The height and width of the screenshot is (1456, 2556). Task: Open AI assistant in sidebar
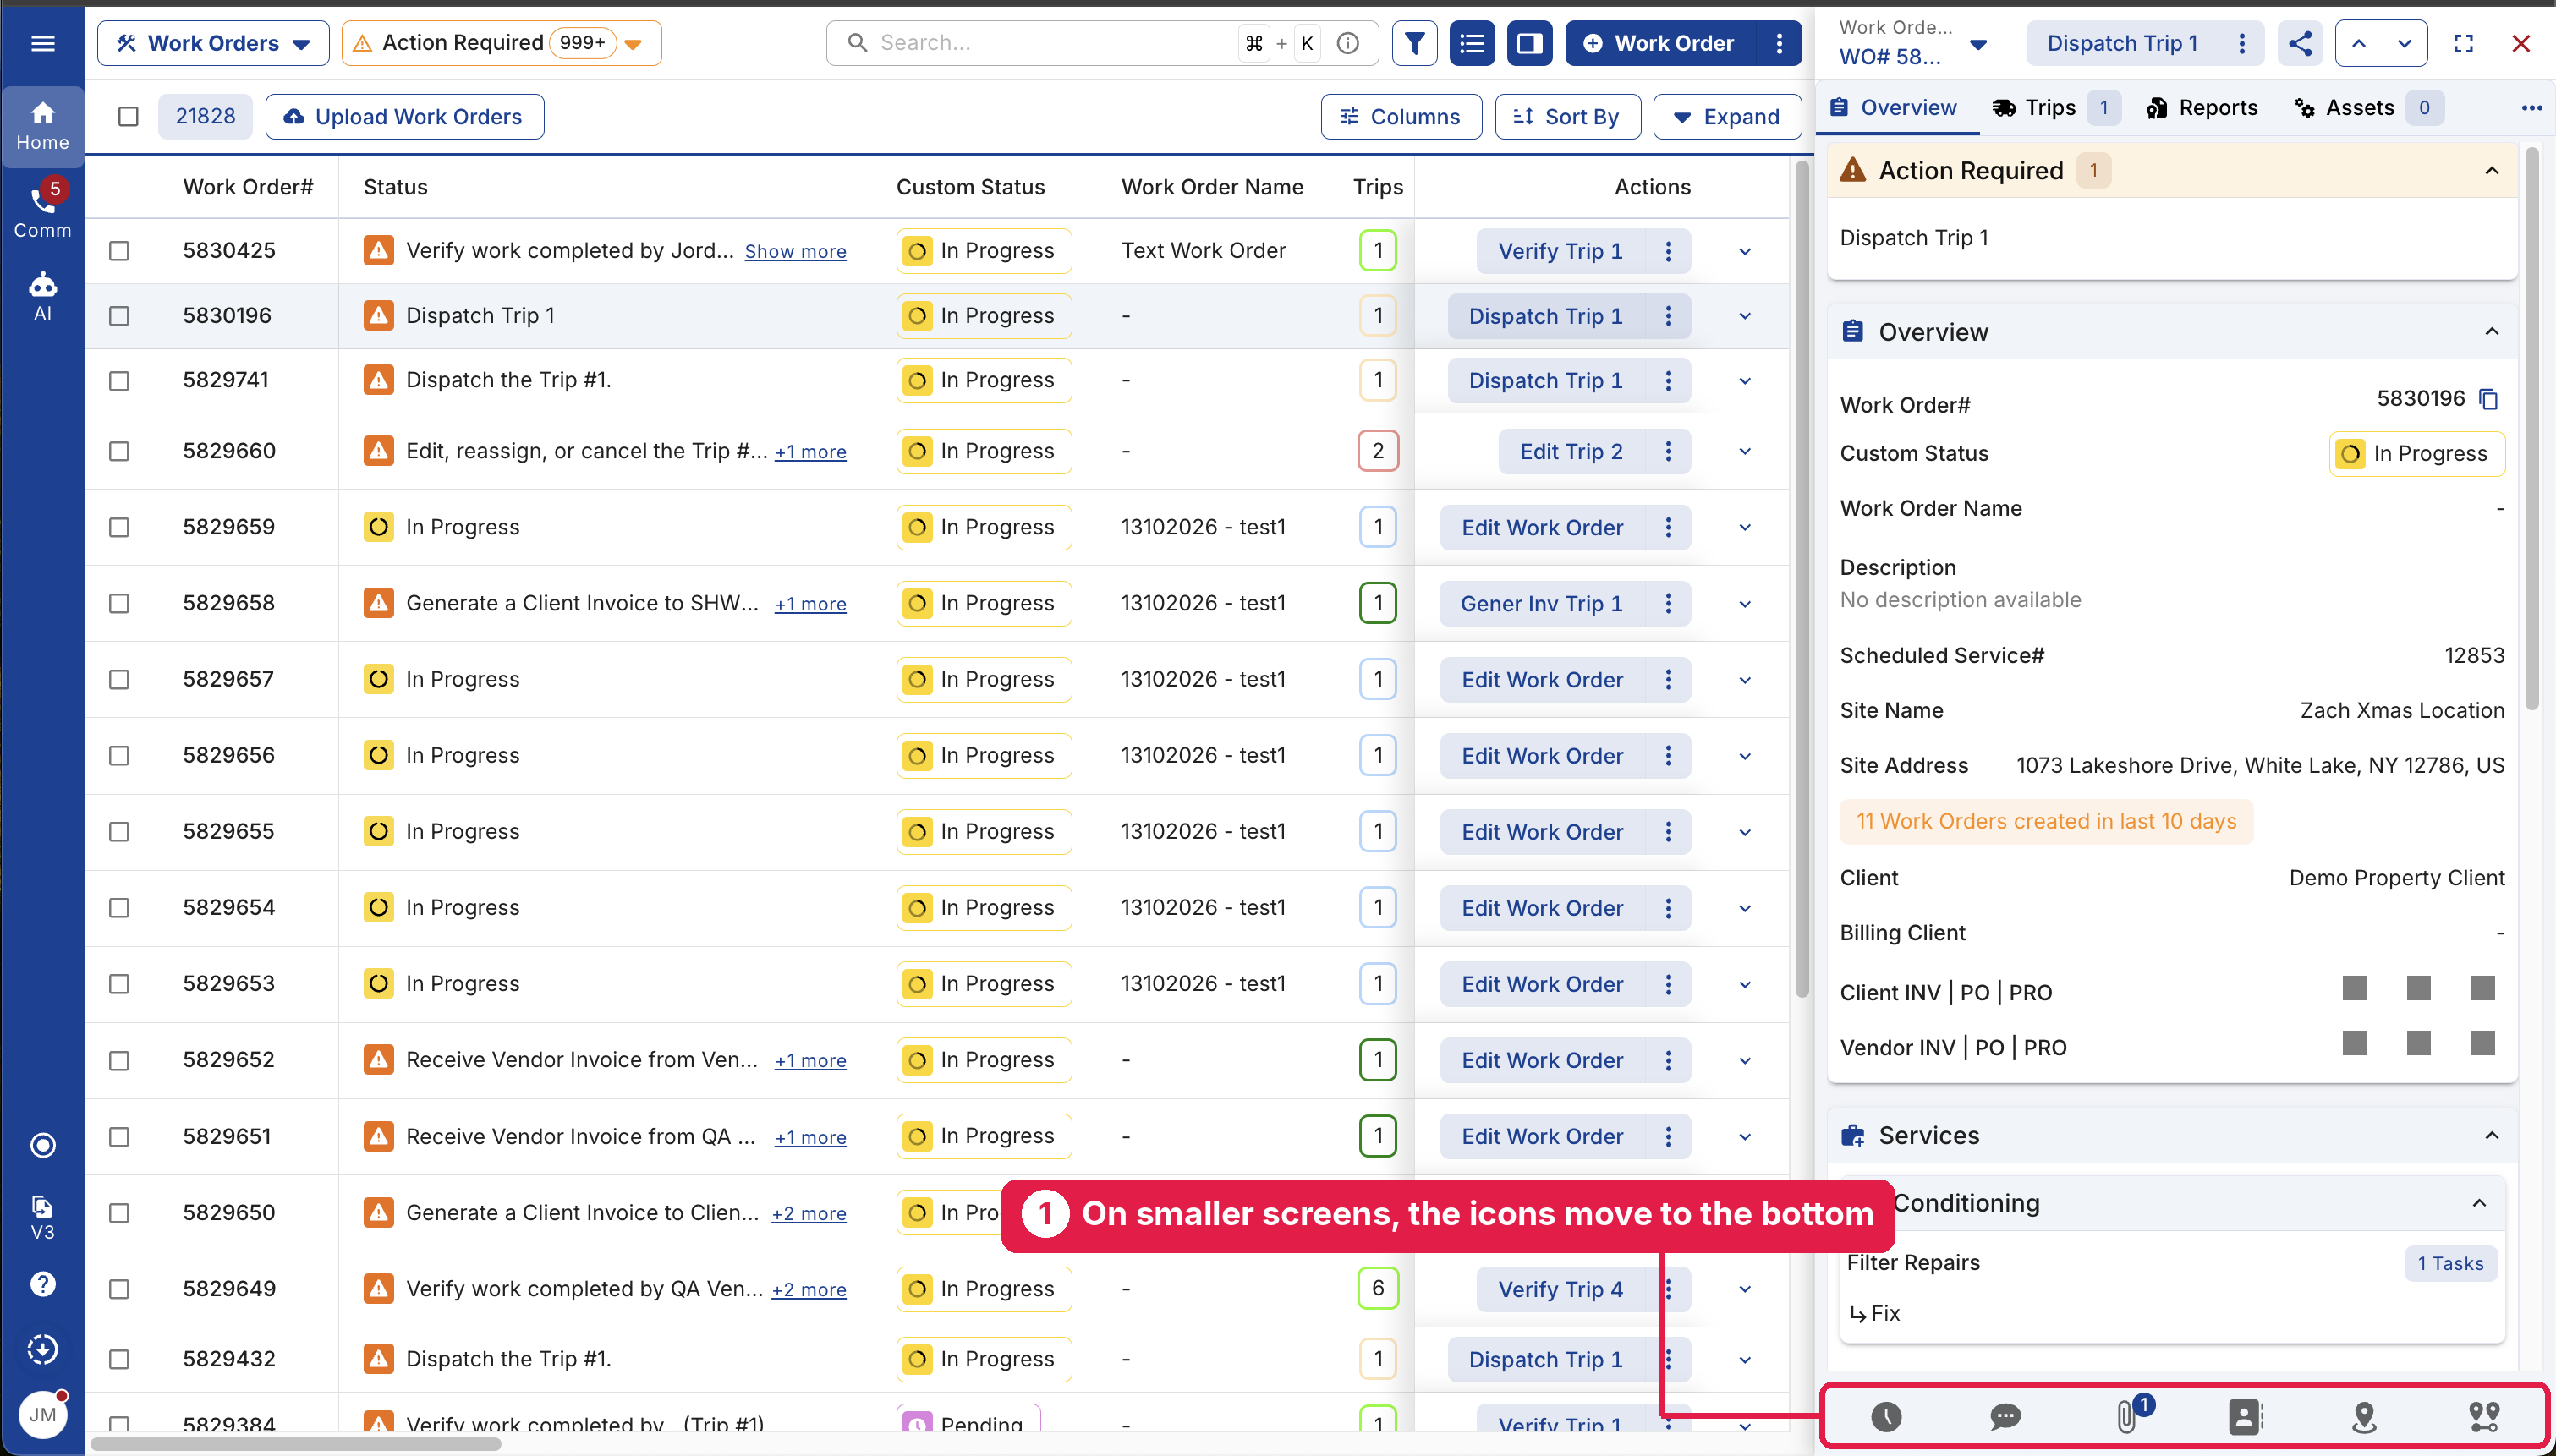[x=42, y=296]
